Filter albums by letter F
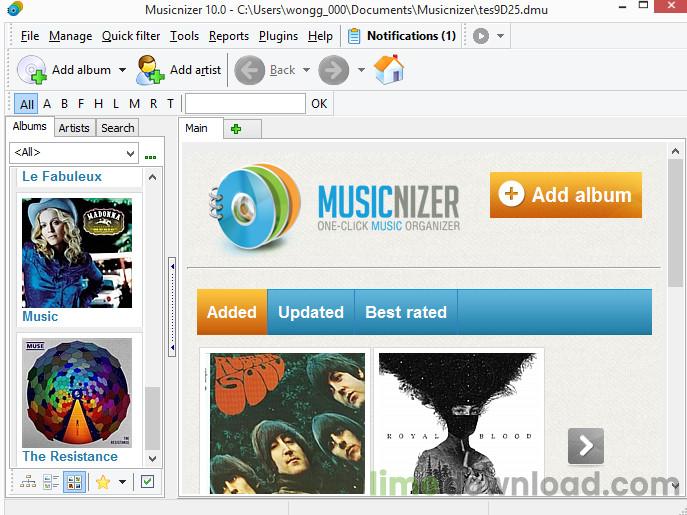The width and height of the screenshot is (687, 515). 81,104
